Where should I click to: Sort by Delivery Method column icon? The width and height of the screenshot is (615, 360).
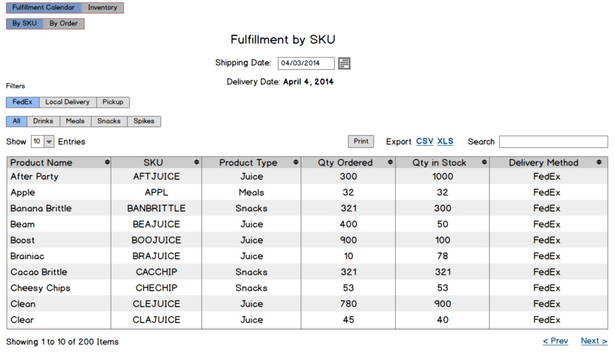599,162
